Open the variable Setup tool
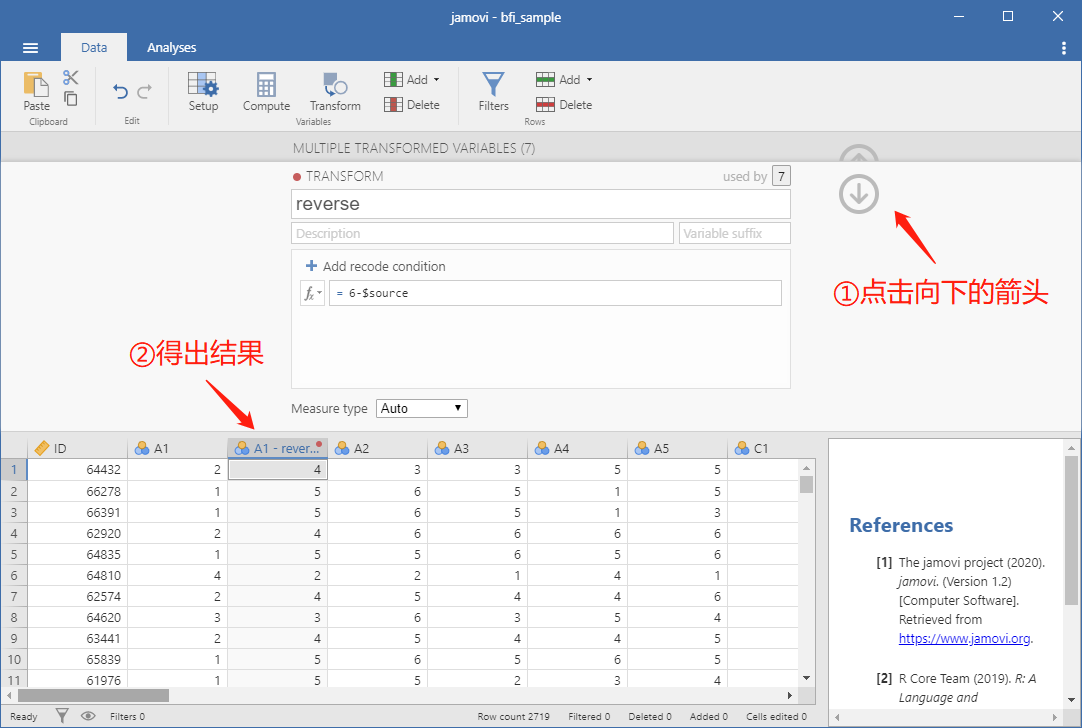The image size is (1082, 728). pos(203,92)
